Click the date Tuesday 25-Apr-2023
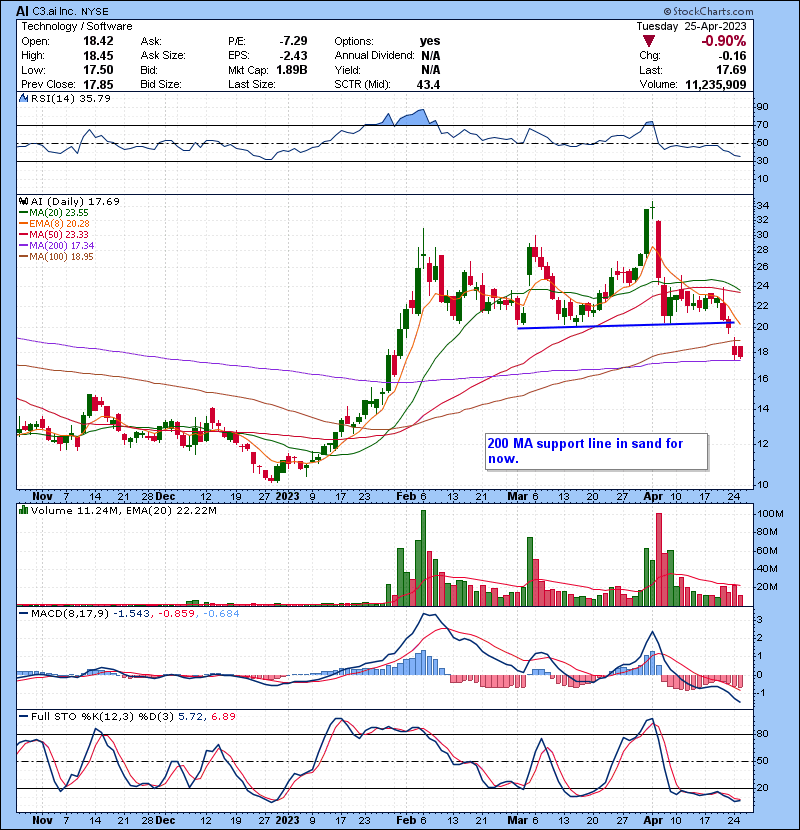 point(691,26)
